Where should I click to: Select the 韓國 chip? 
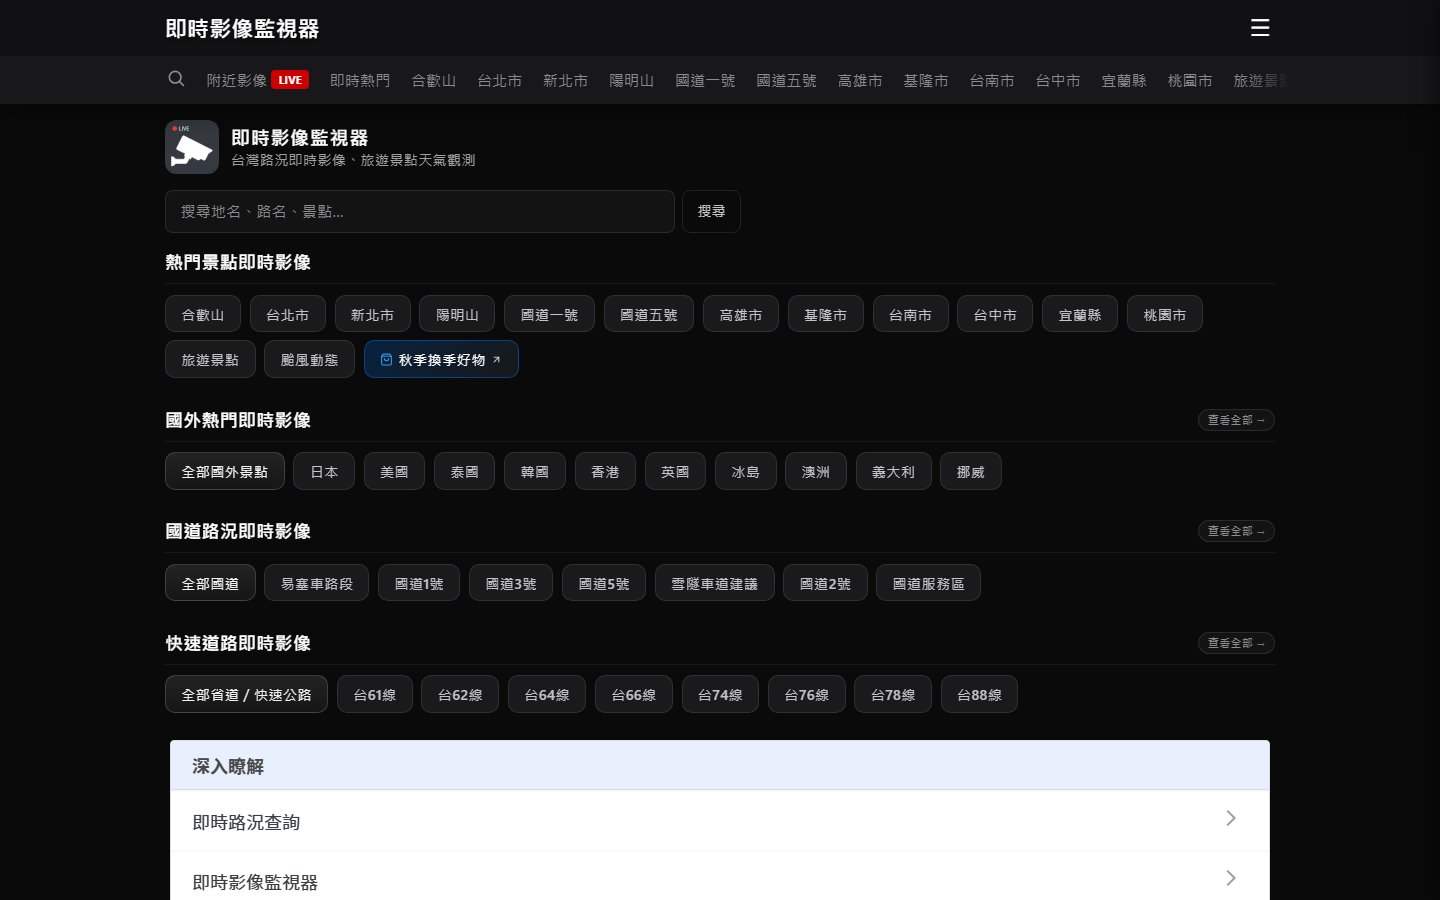pyautogui.click(x=535, y=471)
